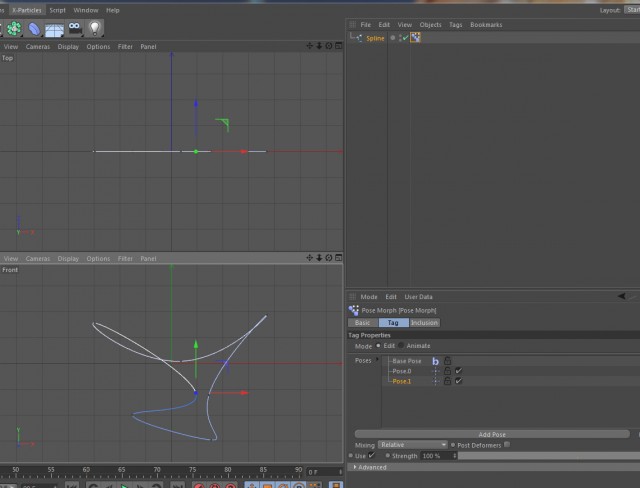Image resolution: width=640 pixels, height=488 pixels.
Task: Toggle the lock on Pose.0
Action: (447, 371)
